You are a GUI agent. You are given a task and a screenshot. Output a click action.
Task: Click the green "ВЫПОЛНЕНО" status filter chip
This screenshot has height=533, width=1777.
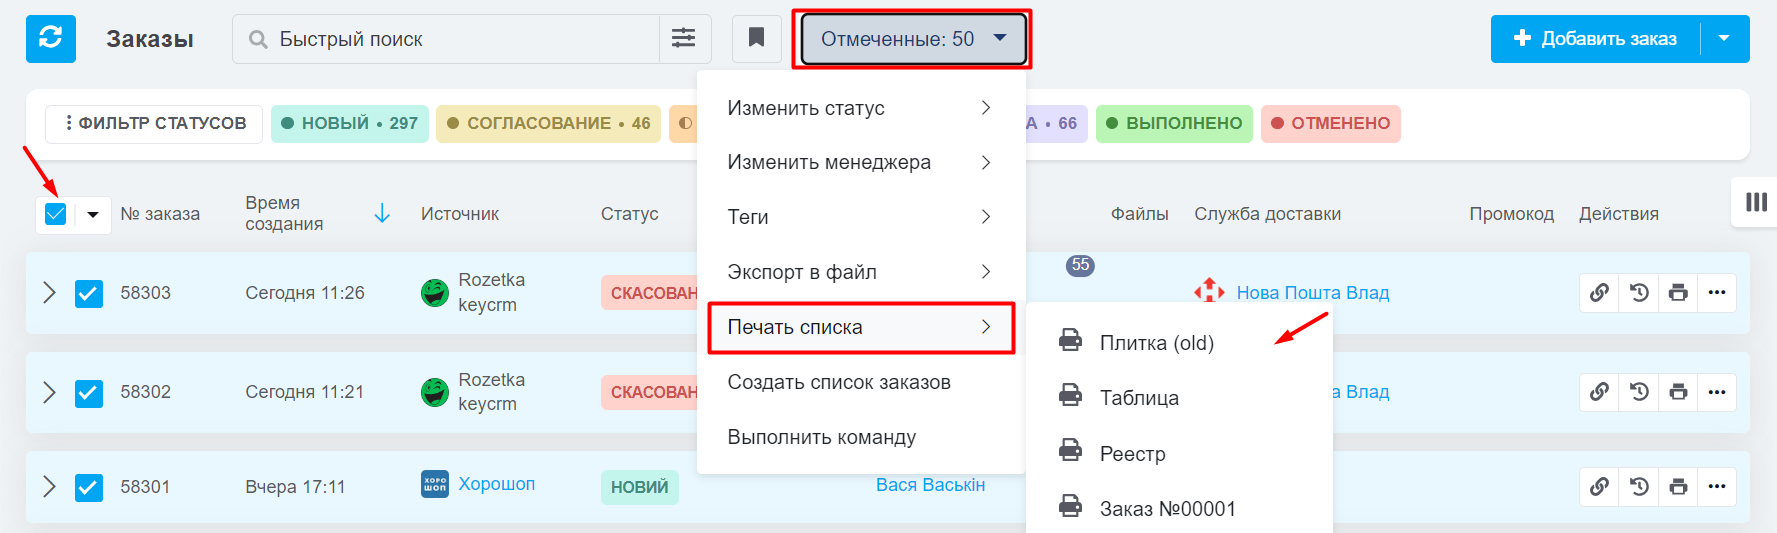[x=1174, y=124]
